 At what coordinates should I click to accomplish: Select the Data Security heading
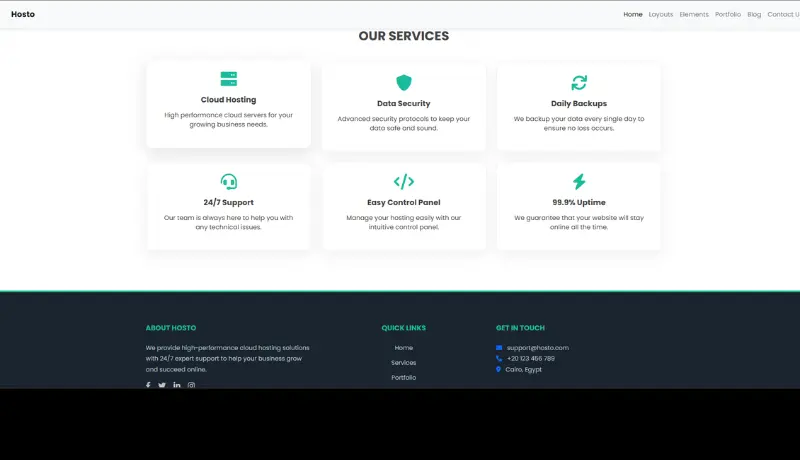click(x=404, y=103)
